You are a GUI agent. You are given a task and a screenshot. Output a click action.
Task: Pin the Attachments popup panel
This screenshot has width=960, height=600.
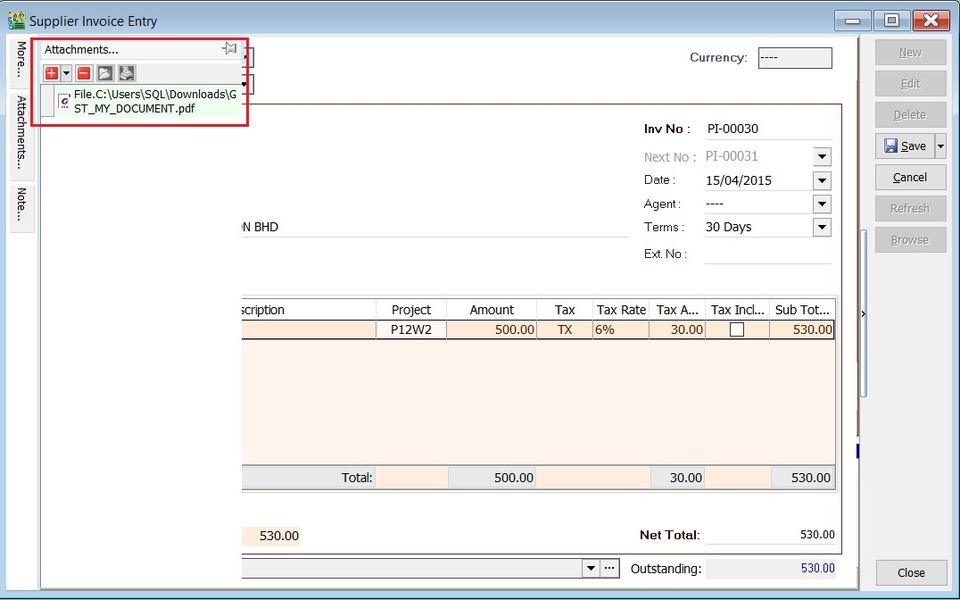pyautogui.click(x=228, y=47)
